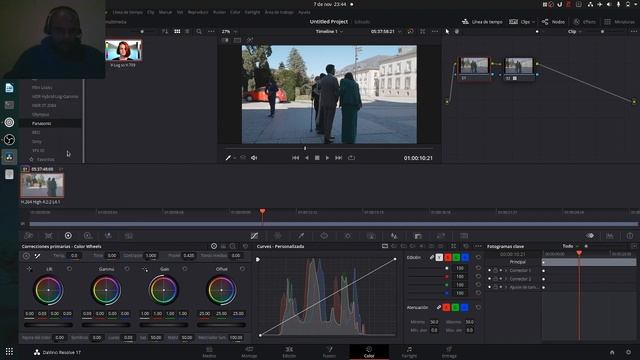Open the Clip menu in menu bar

pos(151,12)
